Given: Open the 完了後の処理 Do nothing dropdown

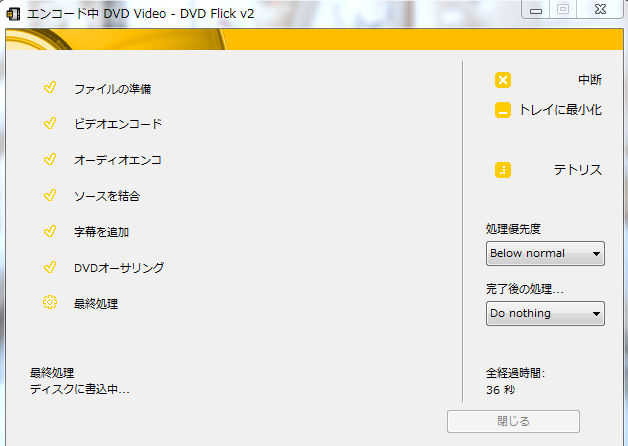Looking at the screenshot, I should point(545,313).
